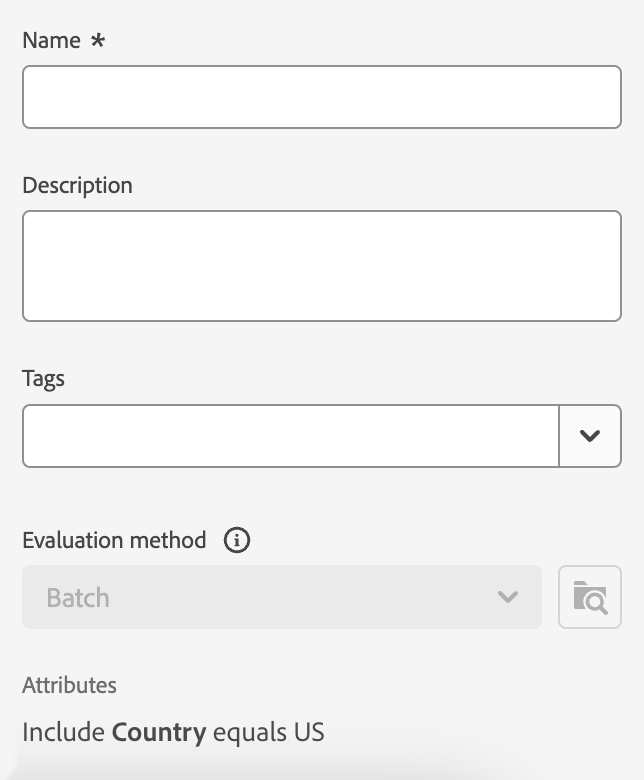Click the Batch text in disabled dropdown
644x780 pixels.
point(78,598)
